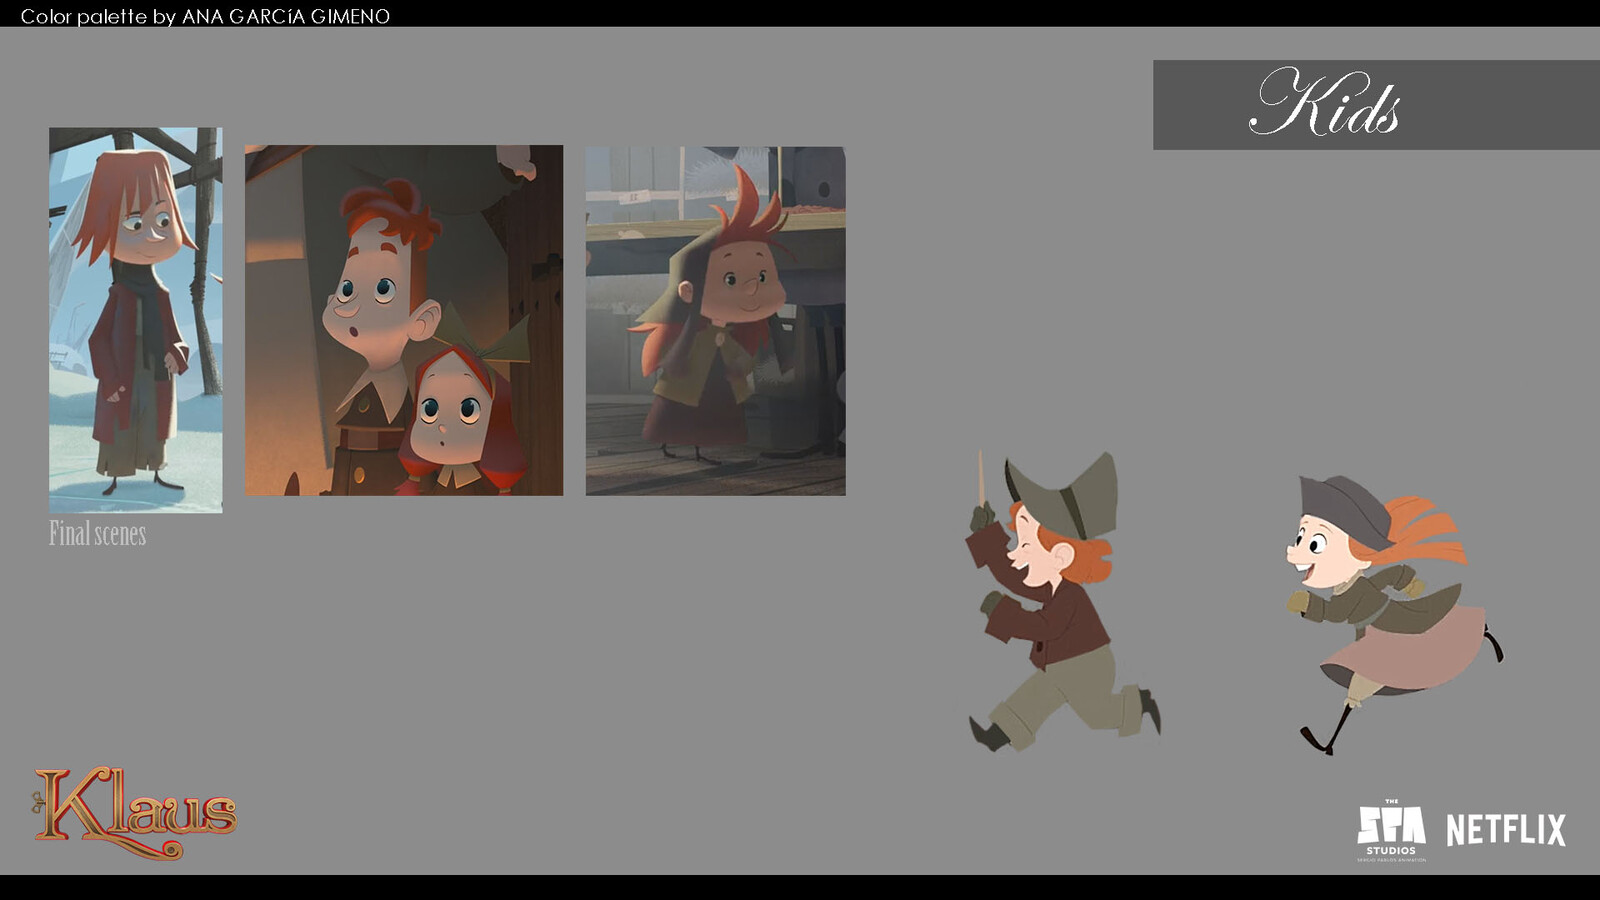
Task: Click the running girl with orange scarf
Action: [1395, 614]
